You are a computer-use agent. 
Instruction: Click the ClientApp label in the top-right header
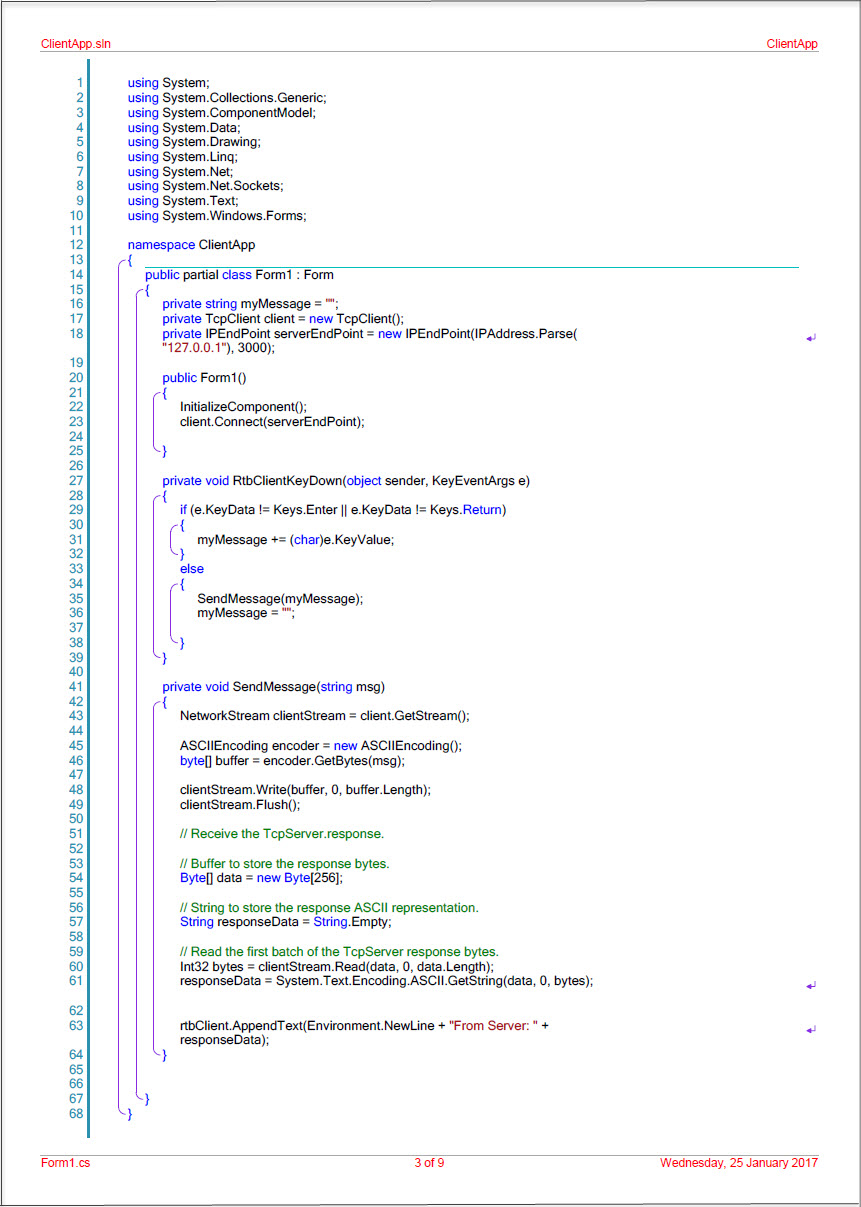pos(792,43)
